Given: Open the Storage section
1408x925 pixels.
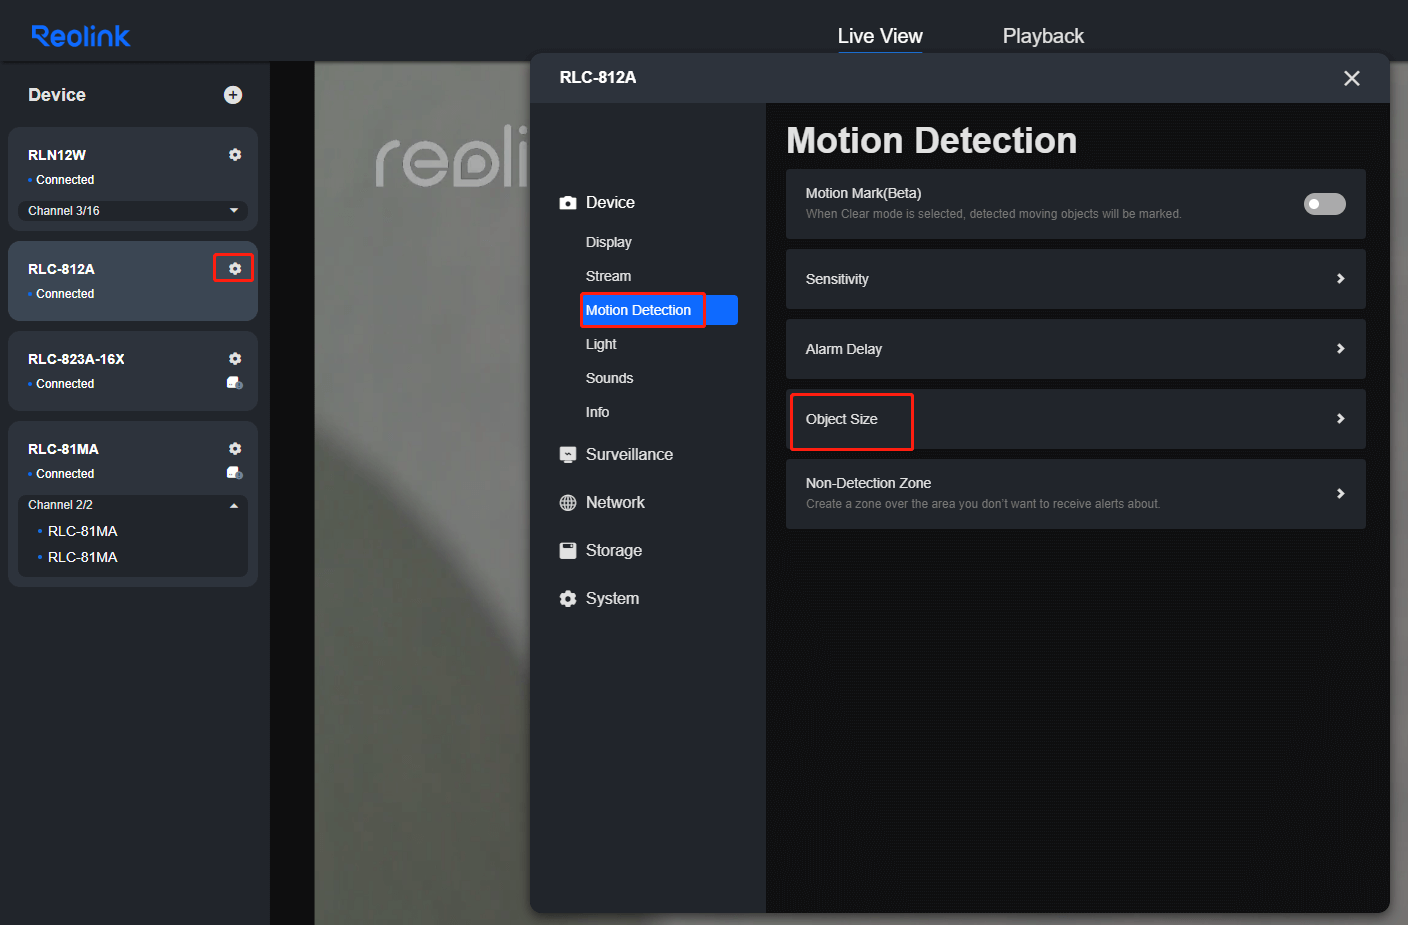Looking at the screenshot, I should [614, 550].
